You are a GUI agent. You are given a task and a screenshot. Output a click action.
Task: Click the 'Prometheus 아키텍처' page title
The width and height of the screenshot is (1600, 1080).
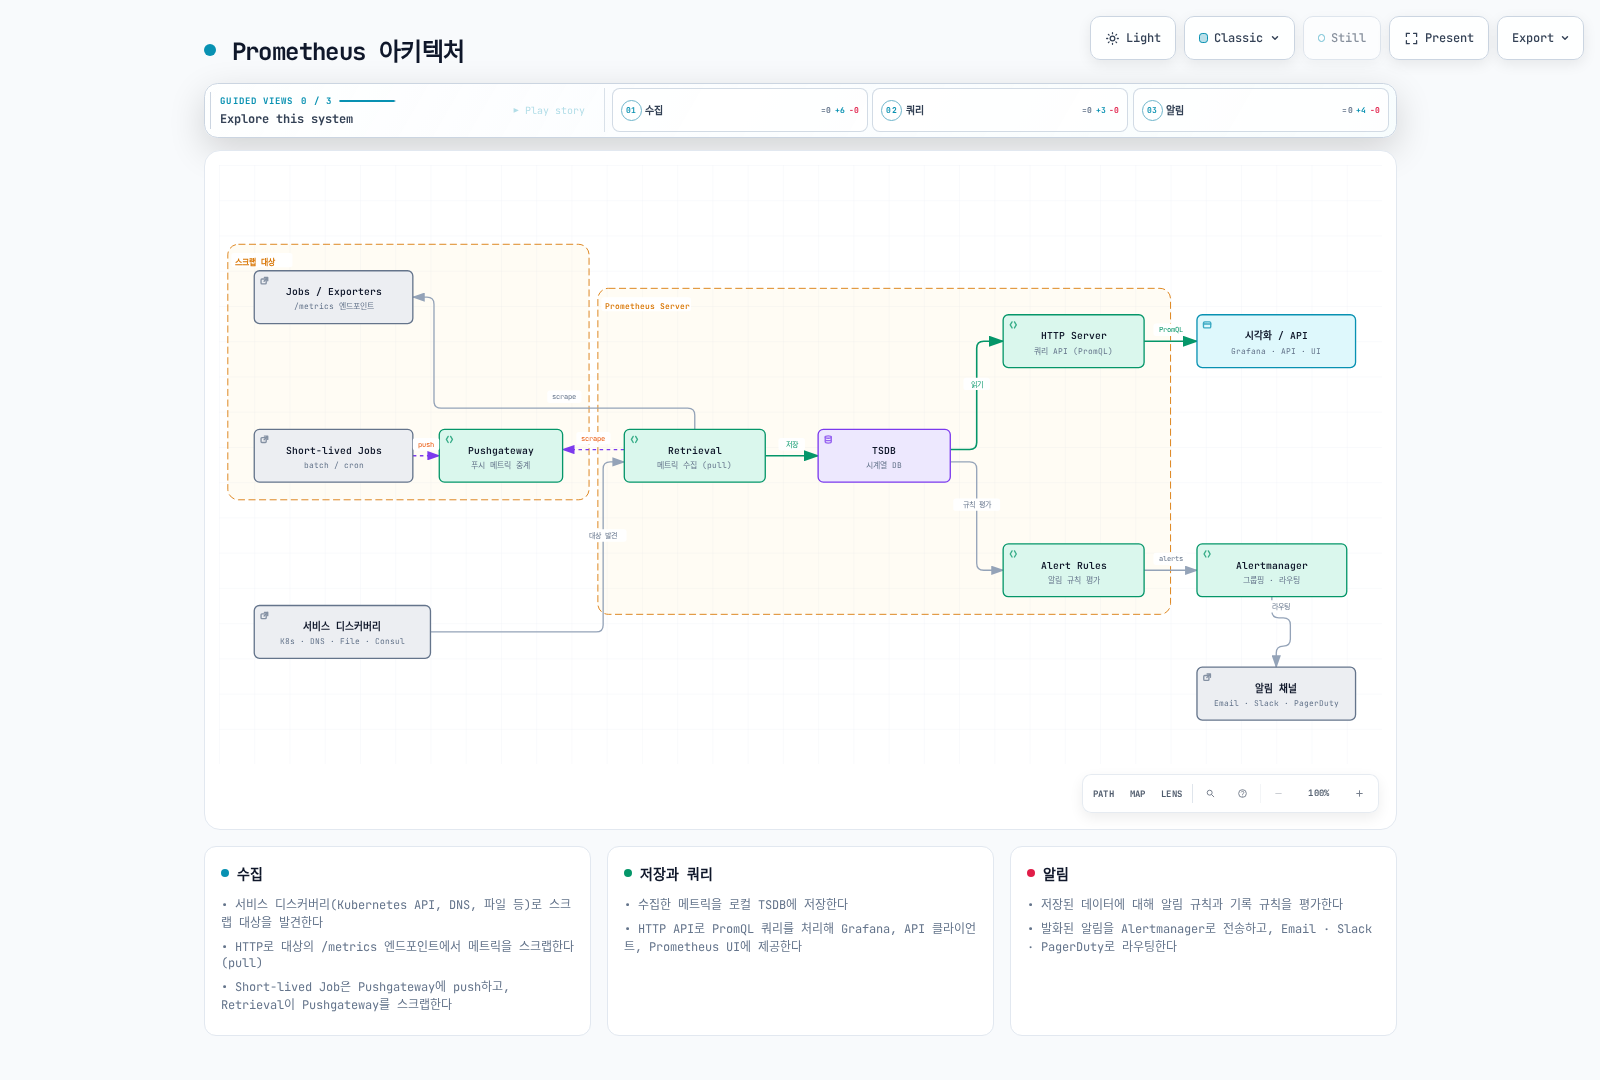348,51
